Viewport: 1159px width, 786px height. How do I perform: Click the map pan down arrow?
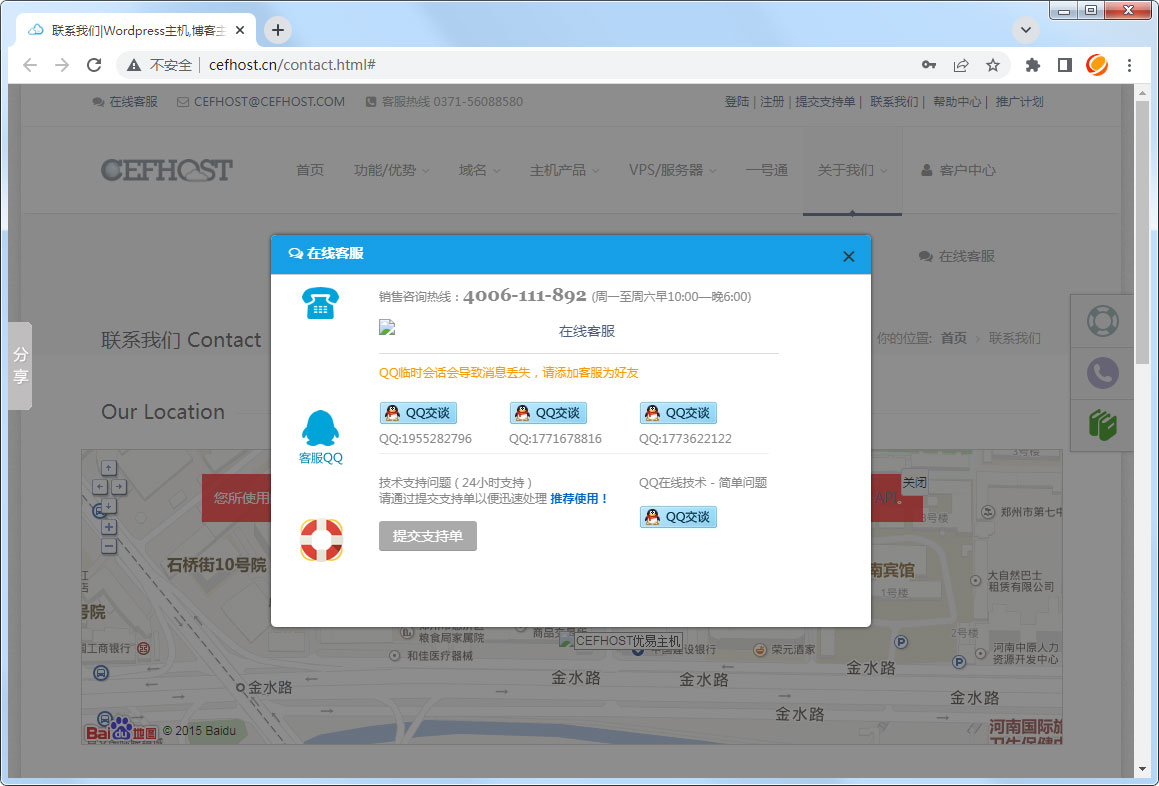coord(109,507)
